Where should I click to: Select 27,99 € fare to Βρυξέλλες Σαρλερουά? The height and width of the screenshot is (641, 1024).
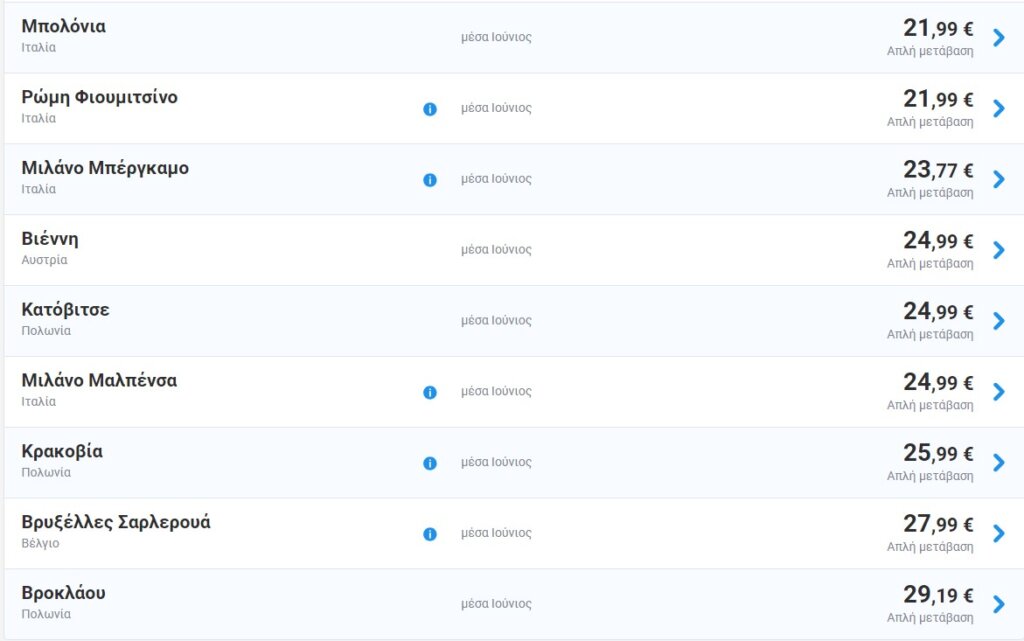(x=937, y=524)
